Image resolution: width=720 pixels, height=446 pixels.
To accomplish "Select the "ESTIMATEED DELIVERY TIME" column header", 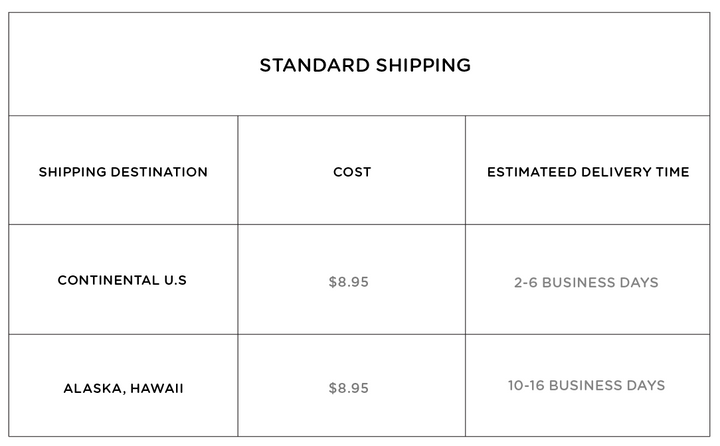I will (588, 172).
